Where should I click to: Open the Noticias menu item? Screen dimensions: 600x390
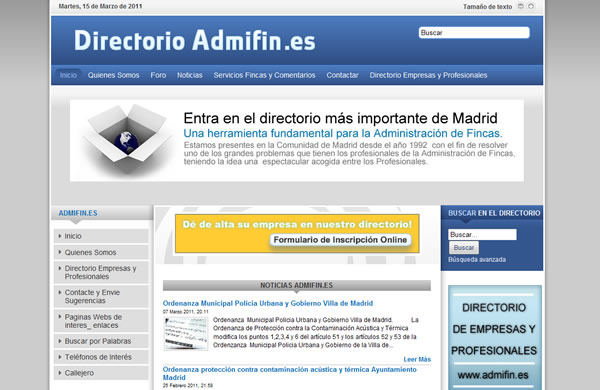[189, 75]
